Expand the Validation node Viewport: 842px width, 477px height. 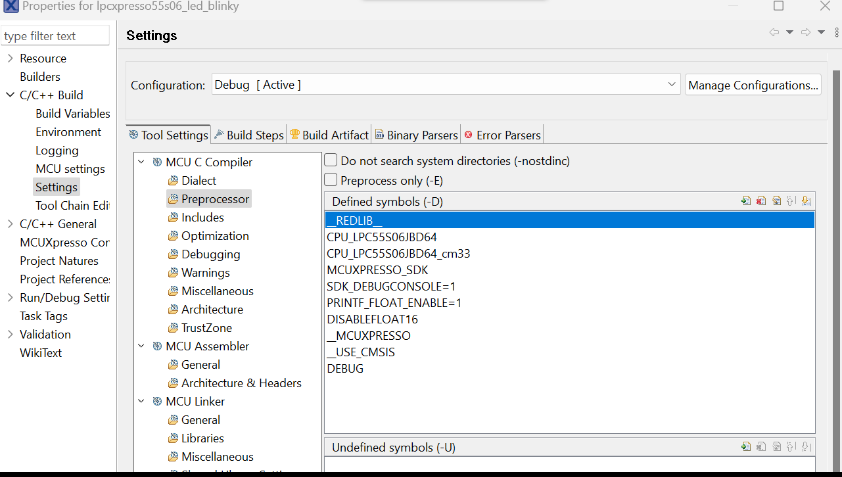click(10, 334)
